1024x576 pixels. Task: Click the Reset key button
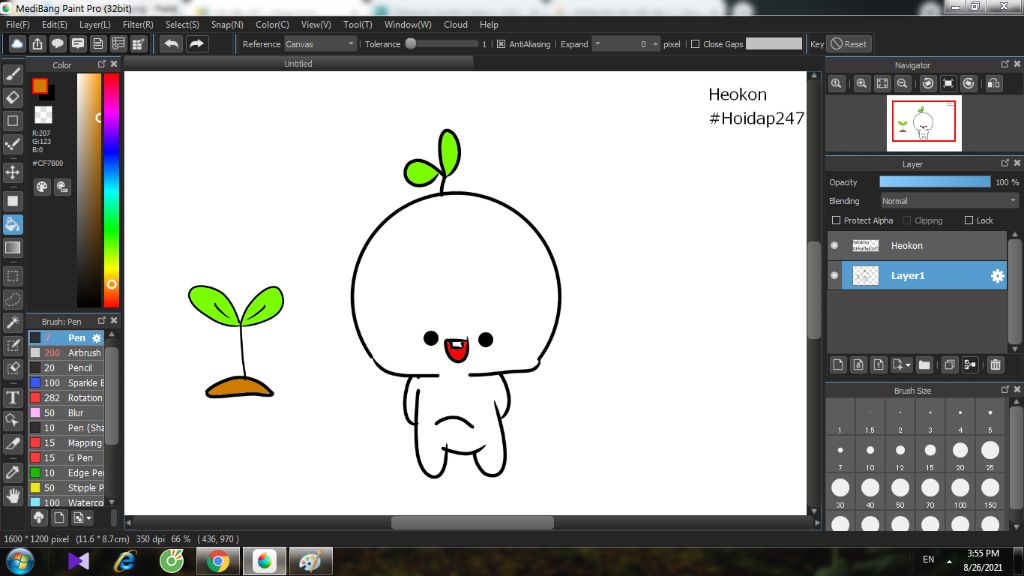849,44
